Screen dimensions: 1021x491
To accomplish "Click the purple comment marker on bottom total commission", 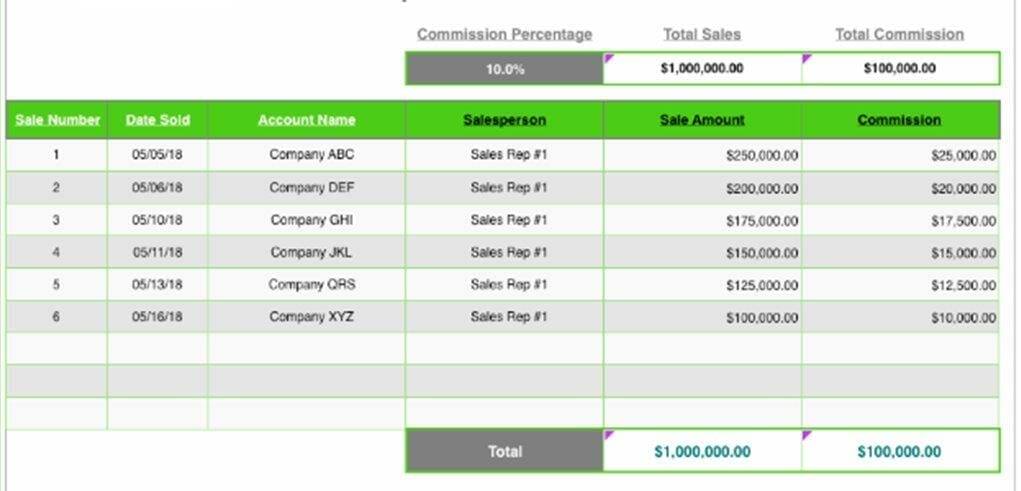I will pyautogui.click(x=807, y=434).
